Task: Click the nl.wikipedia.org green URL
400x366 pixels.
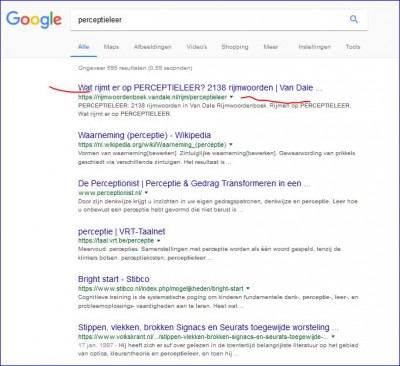Action: 152,145
